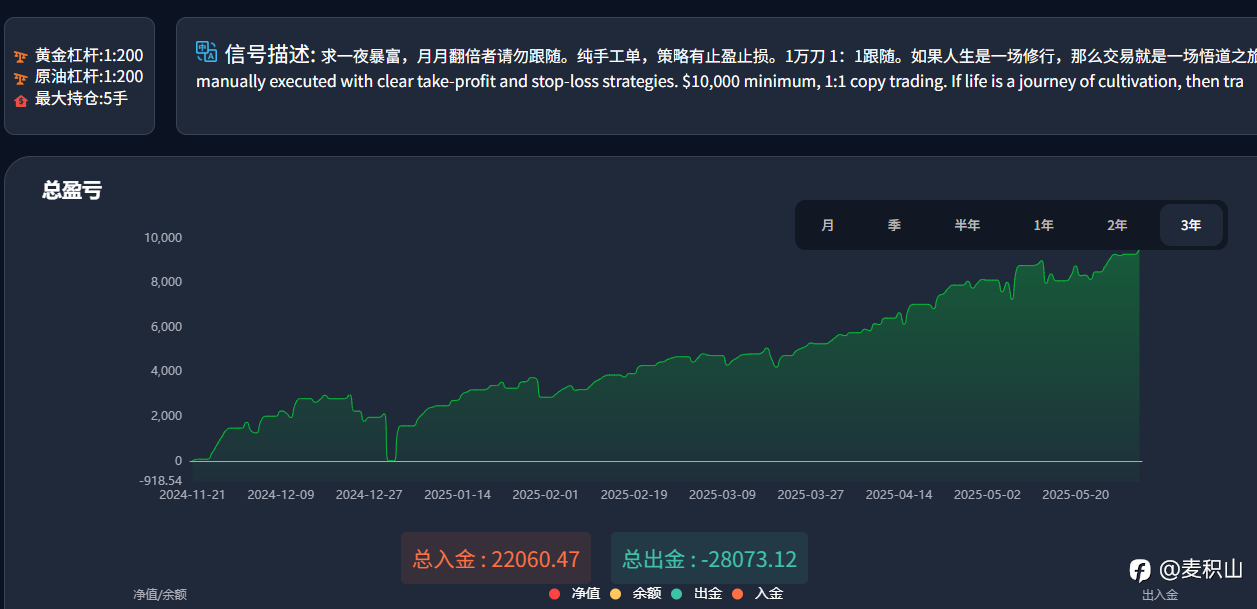The image size is (1257, 609).
Task: Click the 黄金杠杆:1:200 text
Action: point(89,56)
